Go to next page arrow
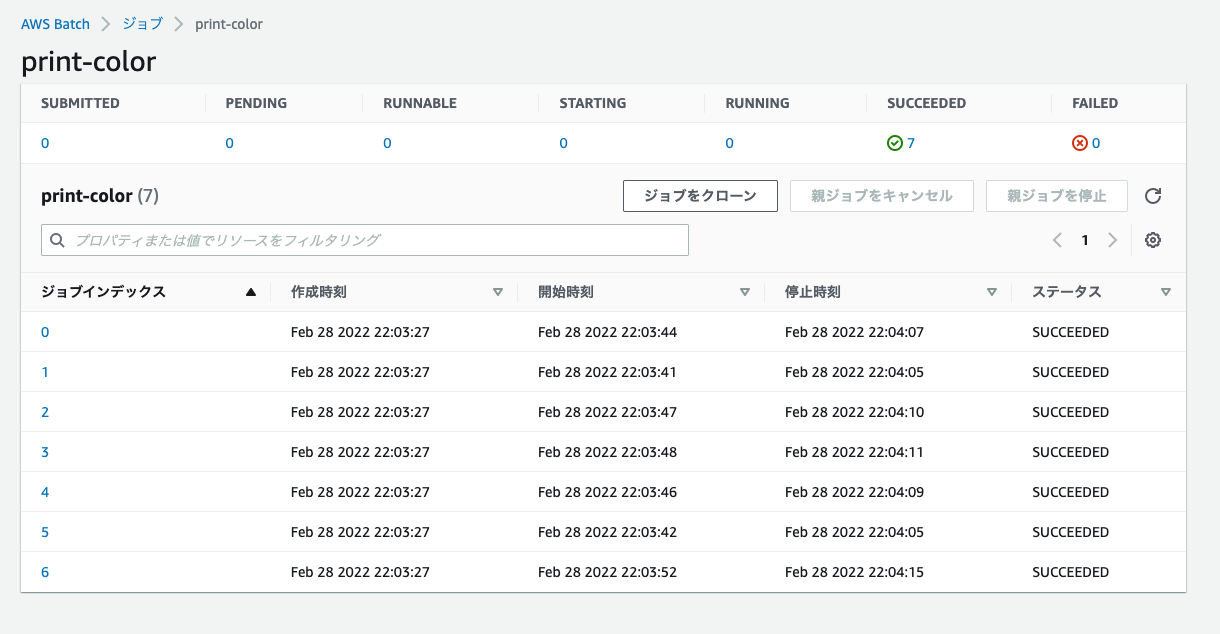Screen dimensions: 1220x634 pos(1112,240)
